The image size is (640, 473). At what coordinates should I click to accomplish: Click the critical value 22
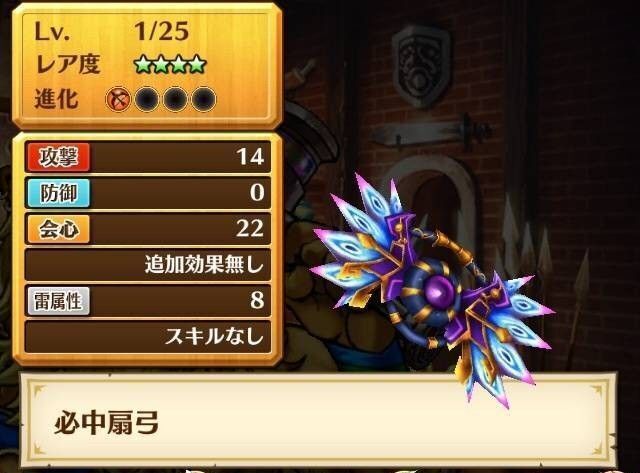click(250, 229)
